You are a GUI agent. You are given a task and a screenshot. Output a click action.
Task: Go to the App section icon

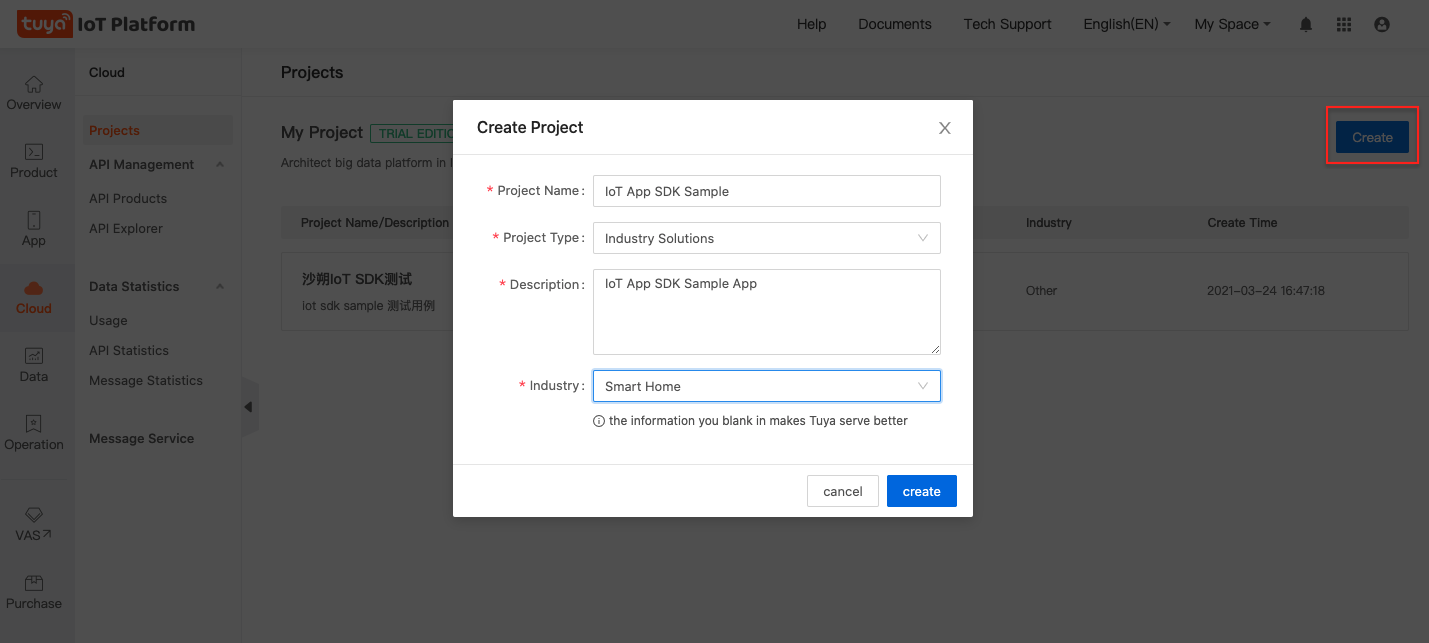[x=34, y=221]
